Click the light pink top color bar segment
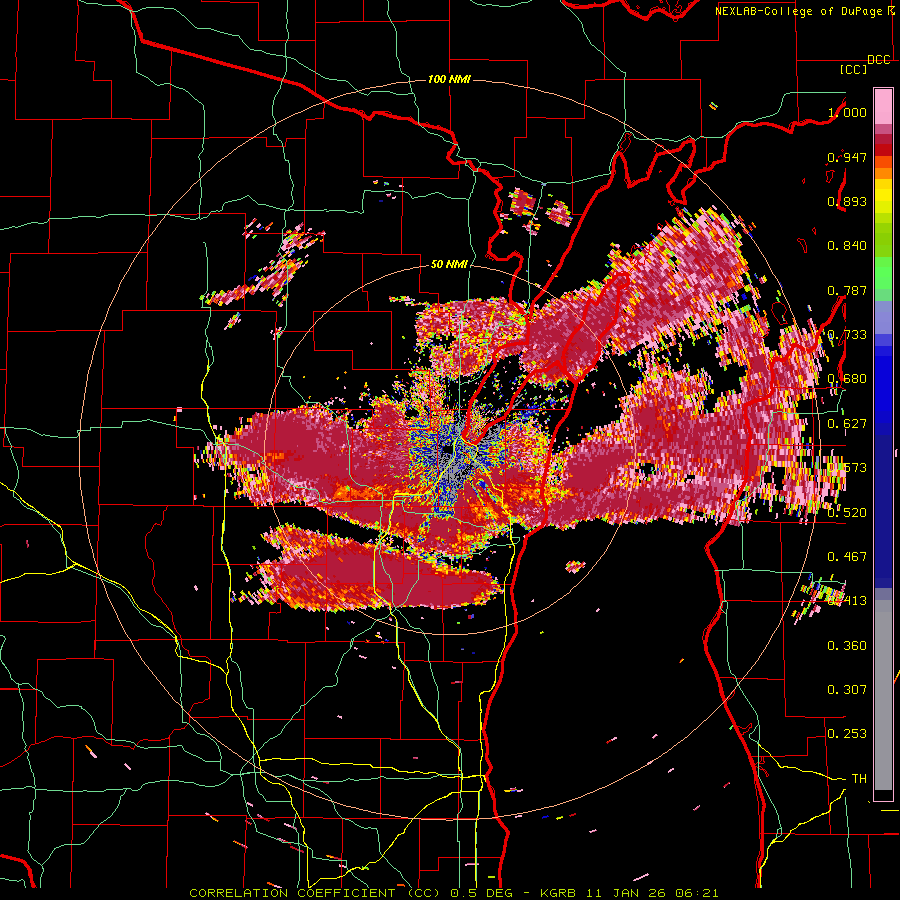The height and width of the screenshot is (900, 900). pos(883,106)
